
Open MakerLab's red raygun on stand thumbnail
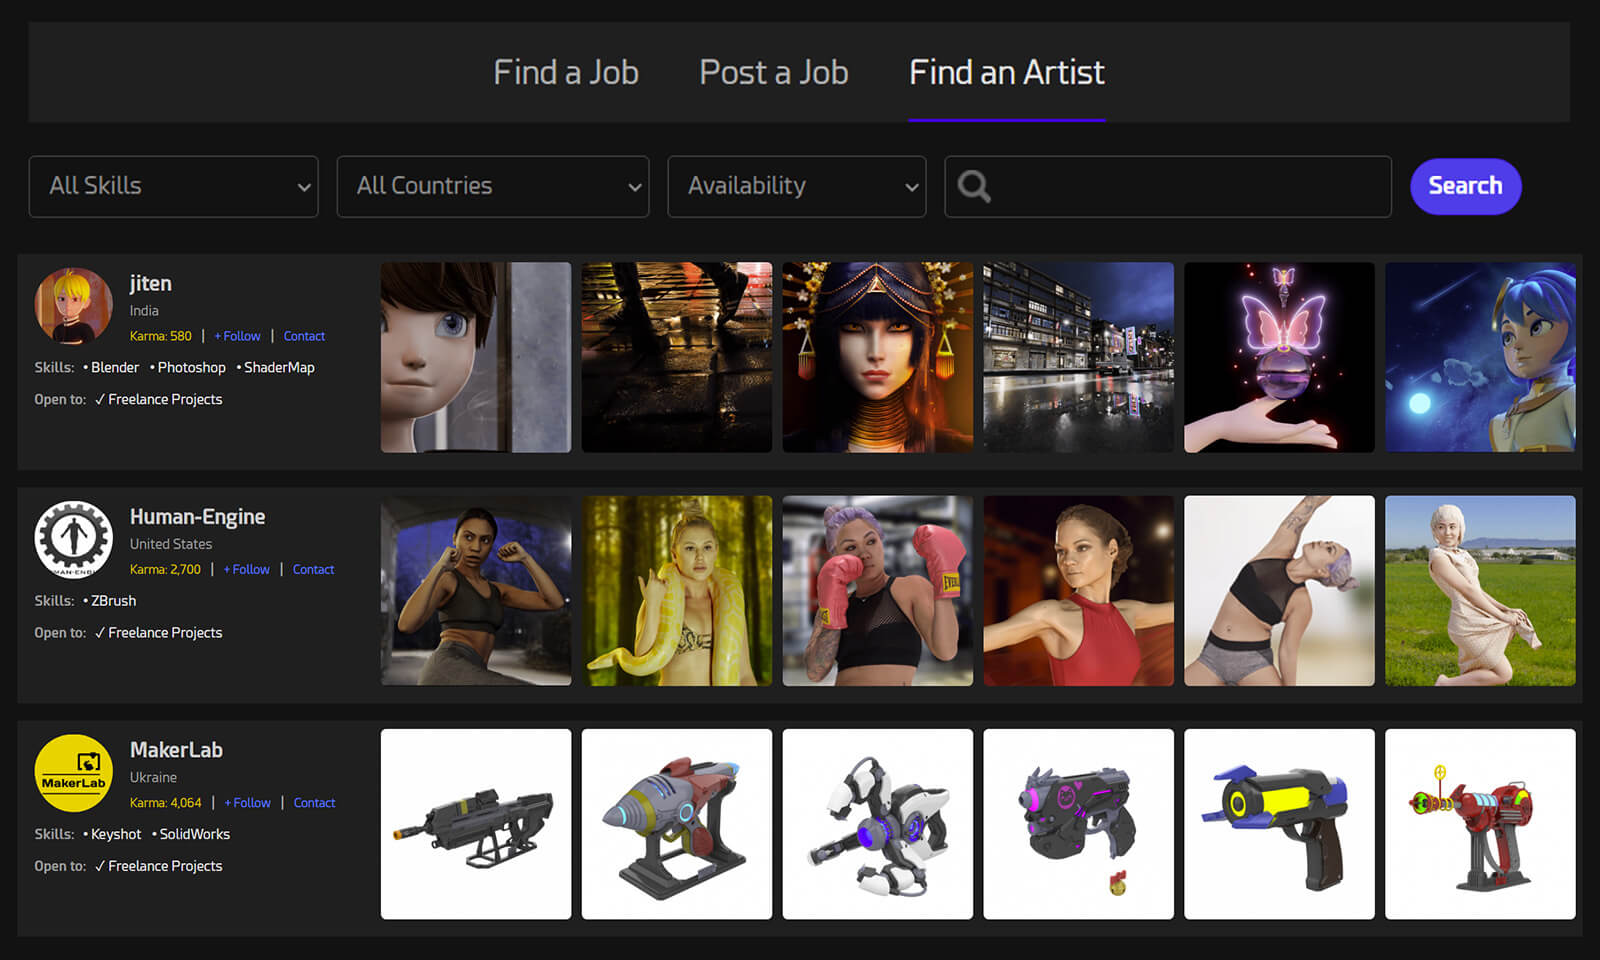[x=1480, y=824]
